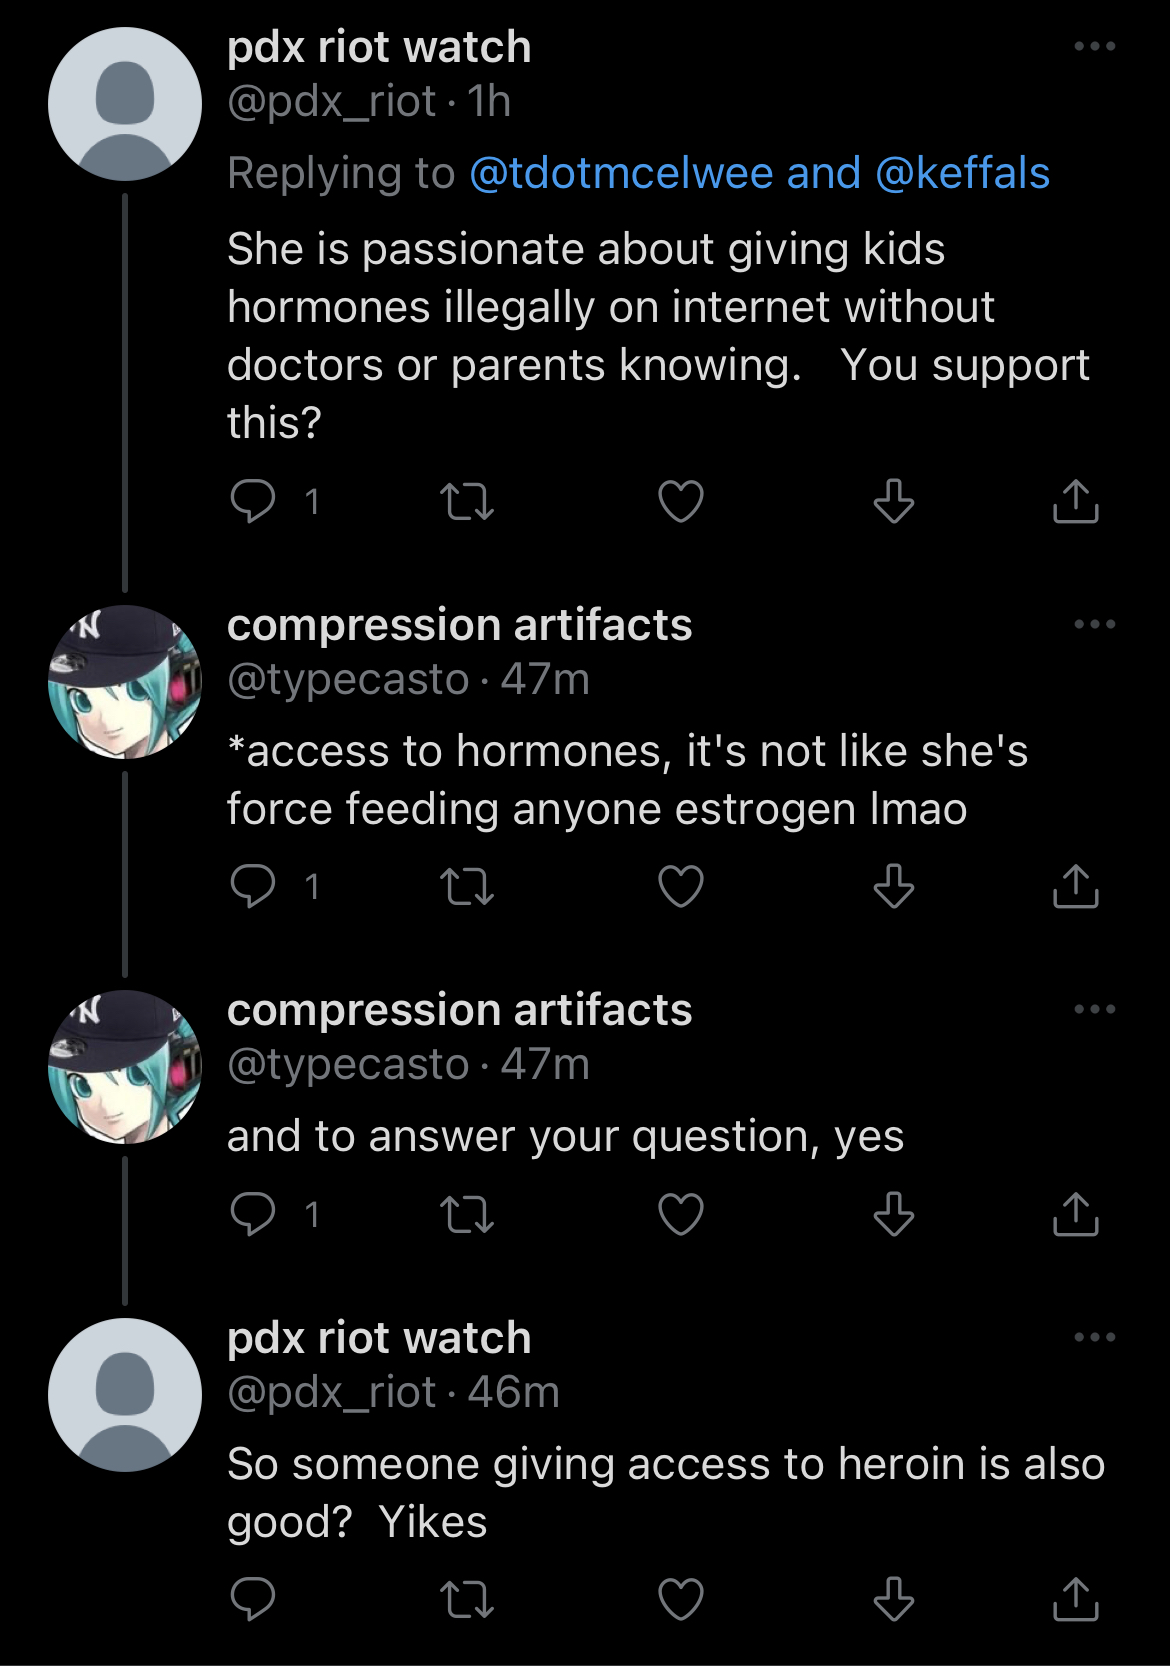Open more options on first pdx riot tweet
The image size is (1170, 1666).
1094,46
